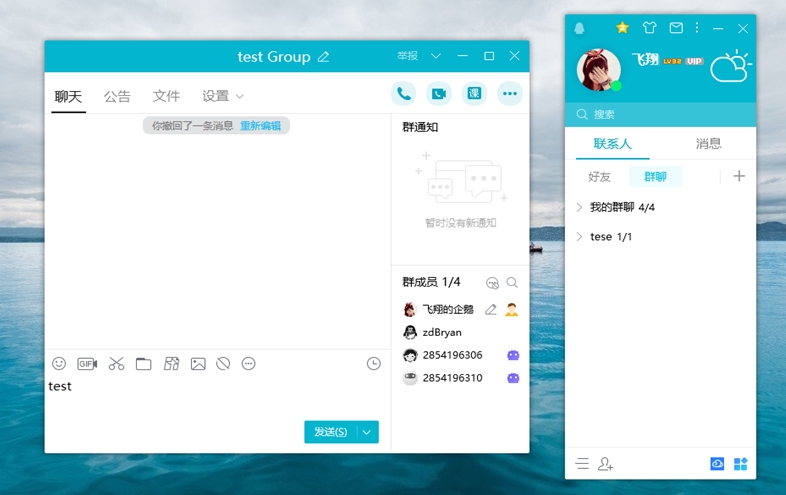
Task: Start a group video call
Action: coord(439,94)
